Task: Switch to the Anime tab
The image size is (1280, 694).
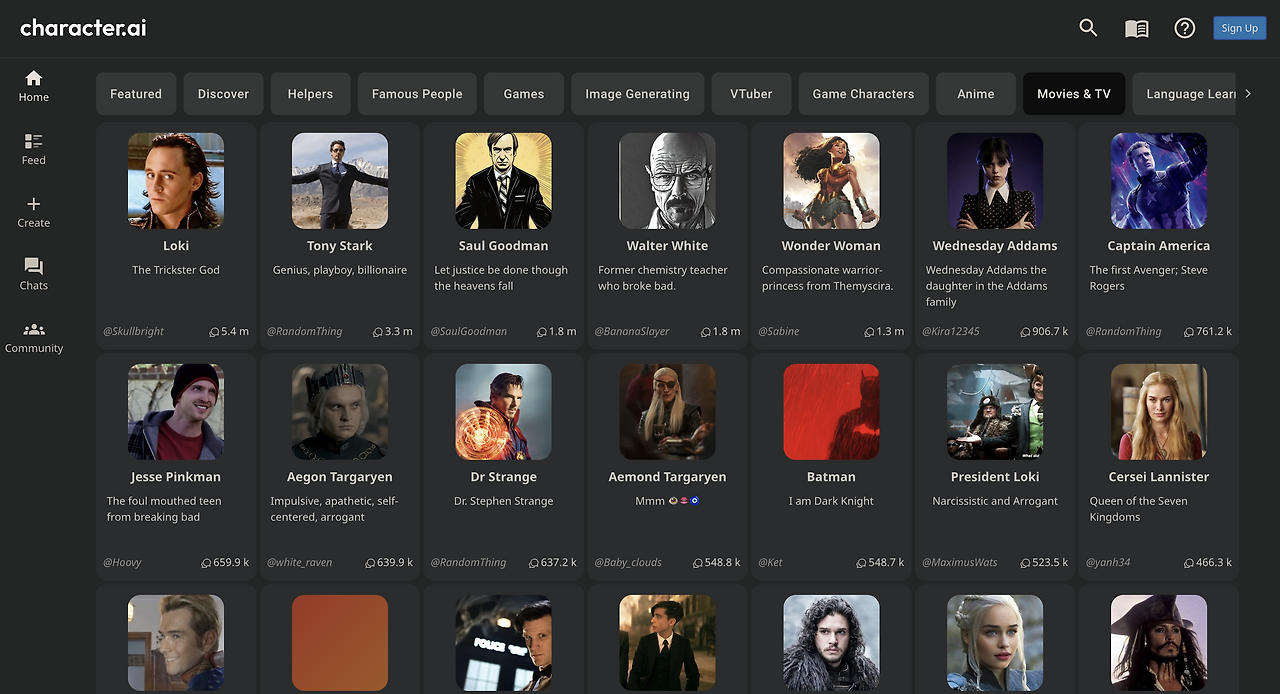Action: tap(976, 94)
